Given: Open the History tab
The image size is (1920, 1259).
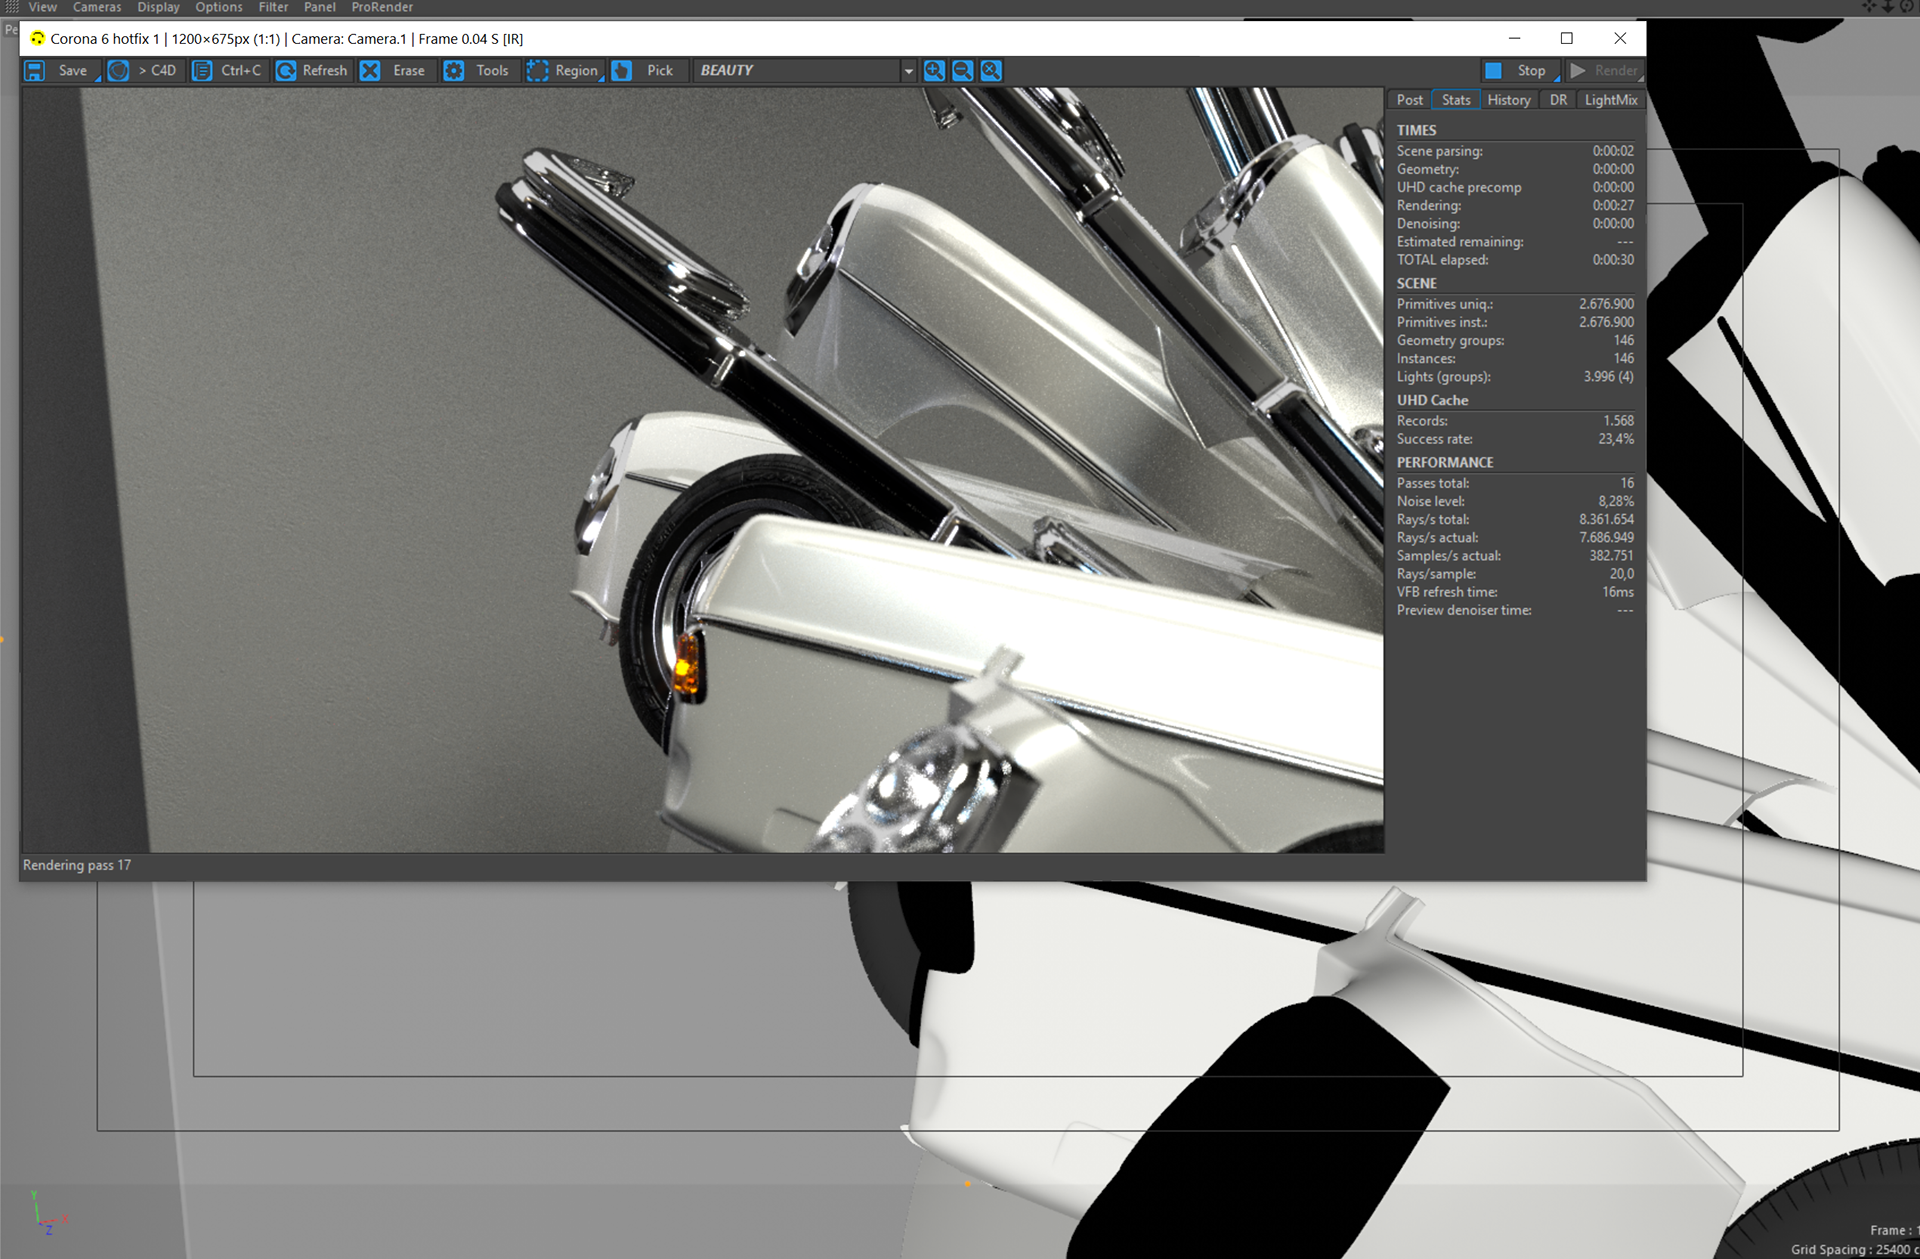Looking at the screenshot, I should tap(1508, 100).
